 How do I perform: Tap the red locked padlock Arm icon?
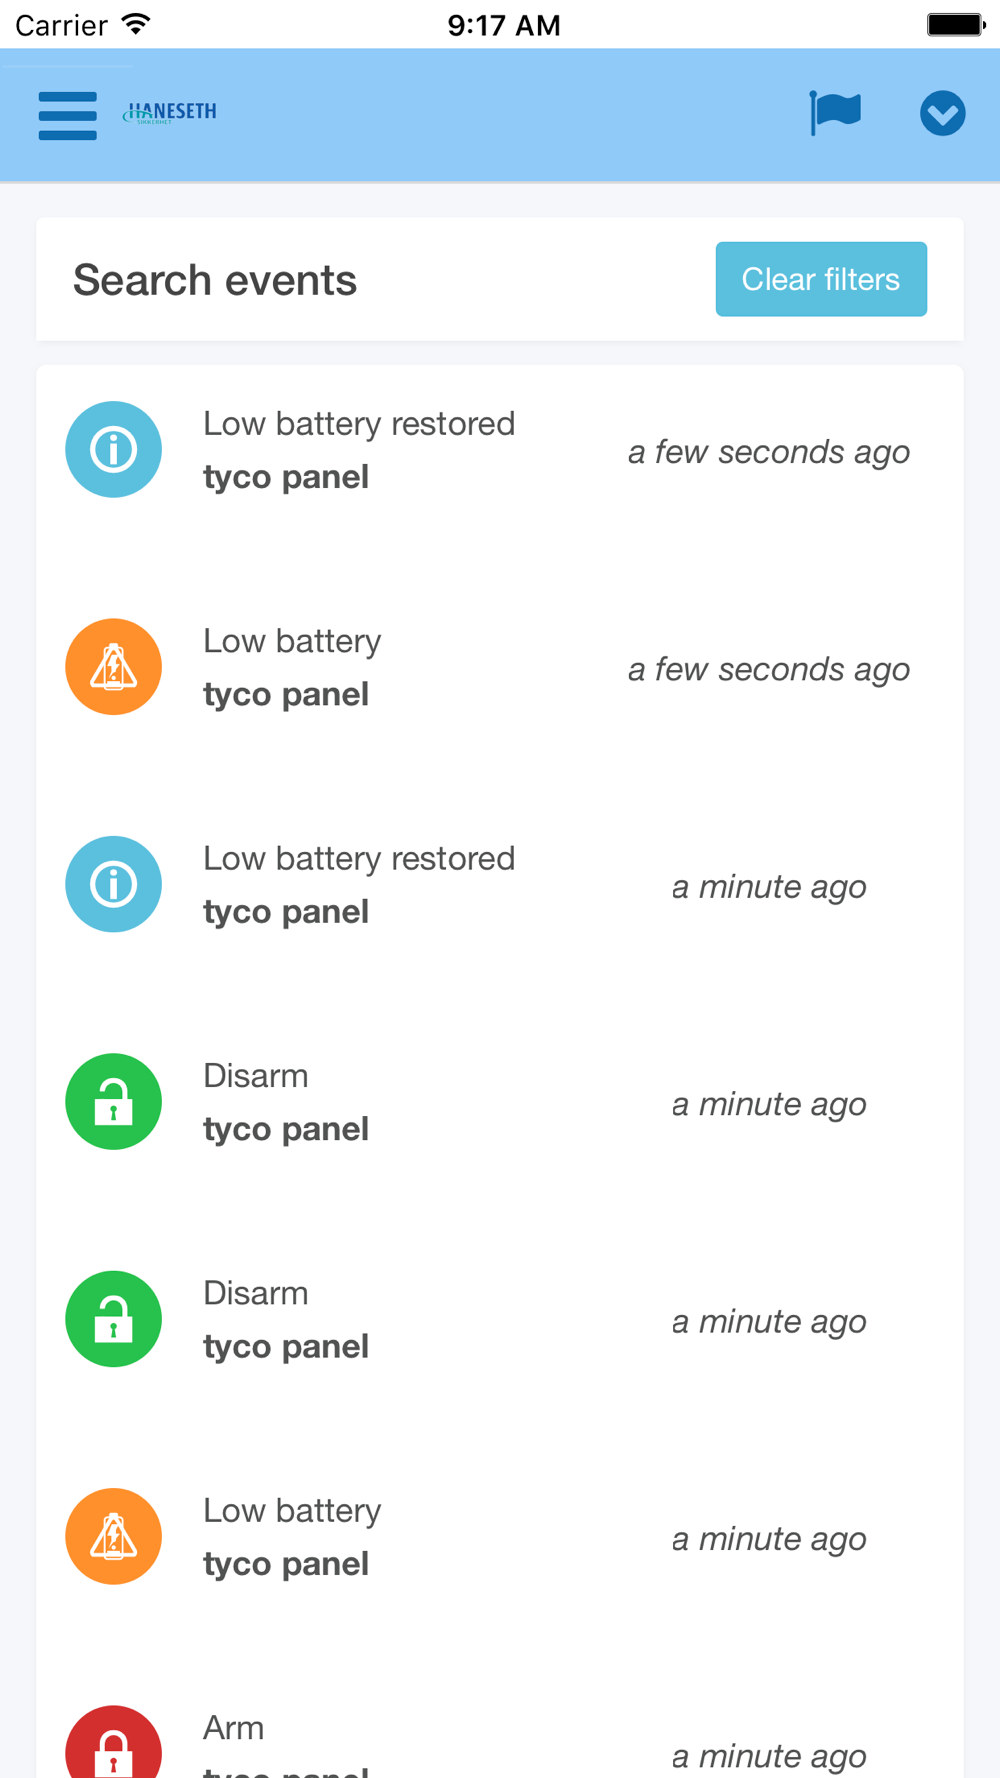(x=113, y=1745)
